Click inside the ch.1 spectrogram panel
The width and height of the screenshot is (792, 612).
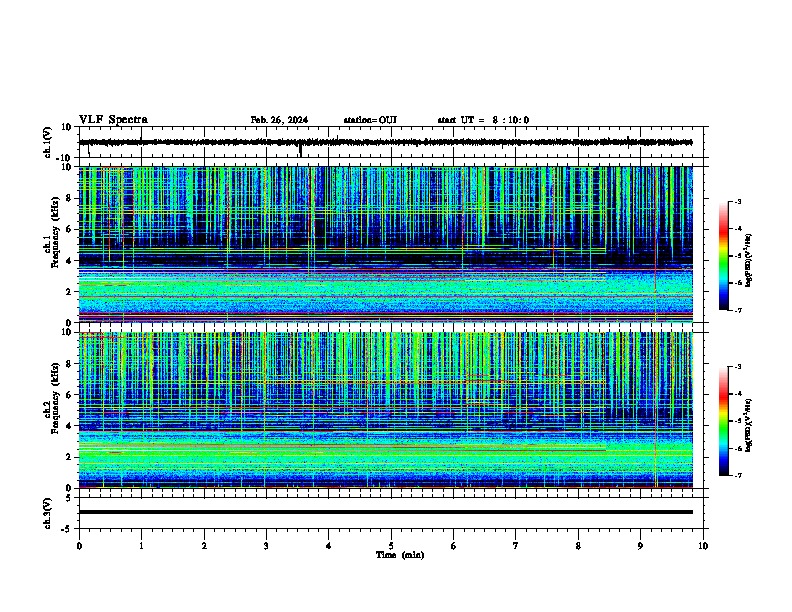tap(386, 244)
